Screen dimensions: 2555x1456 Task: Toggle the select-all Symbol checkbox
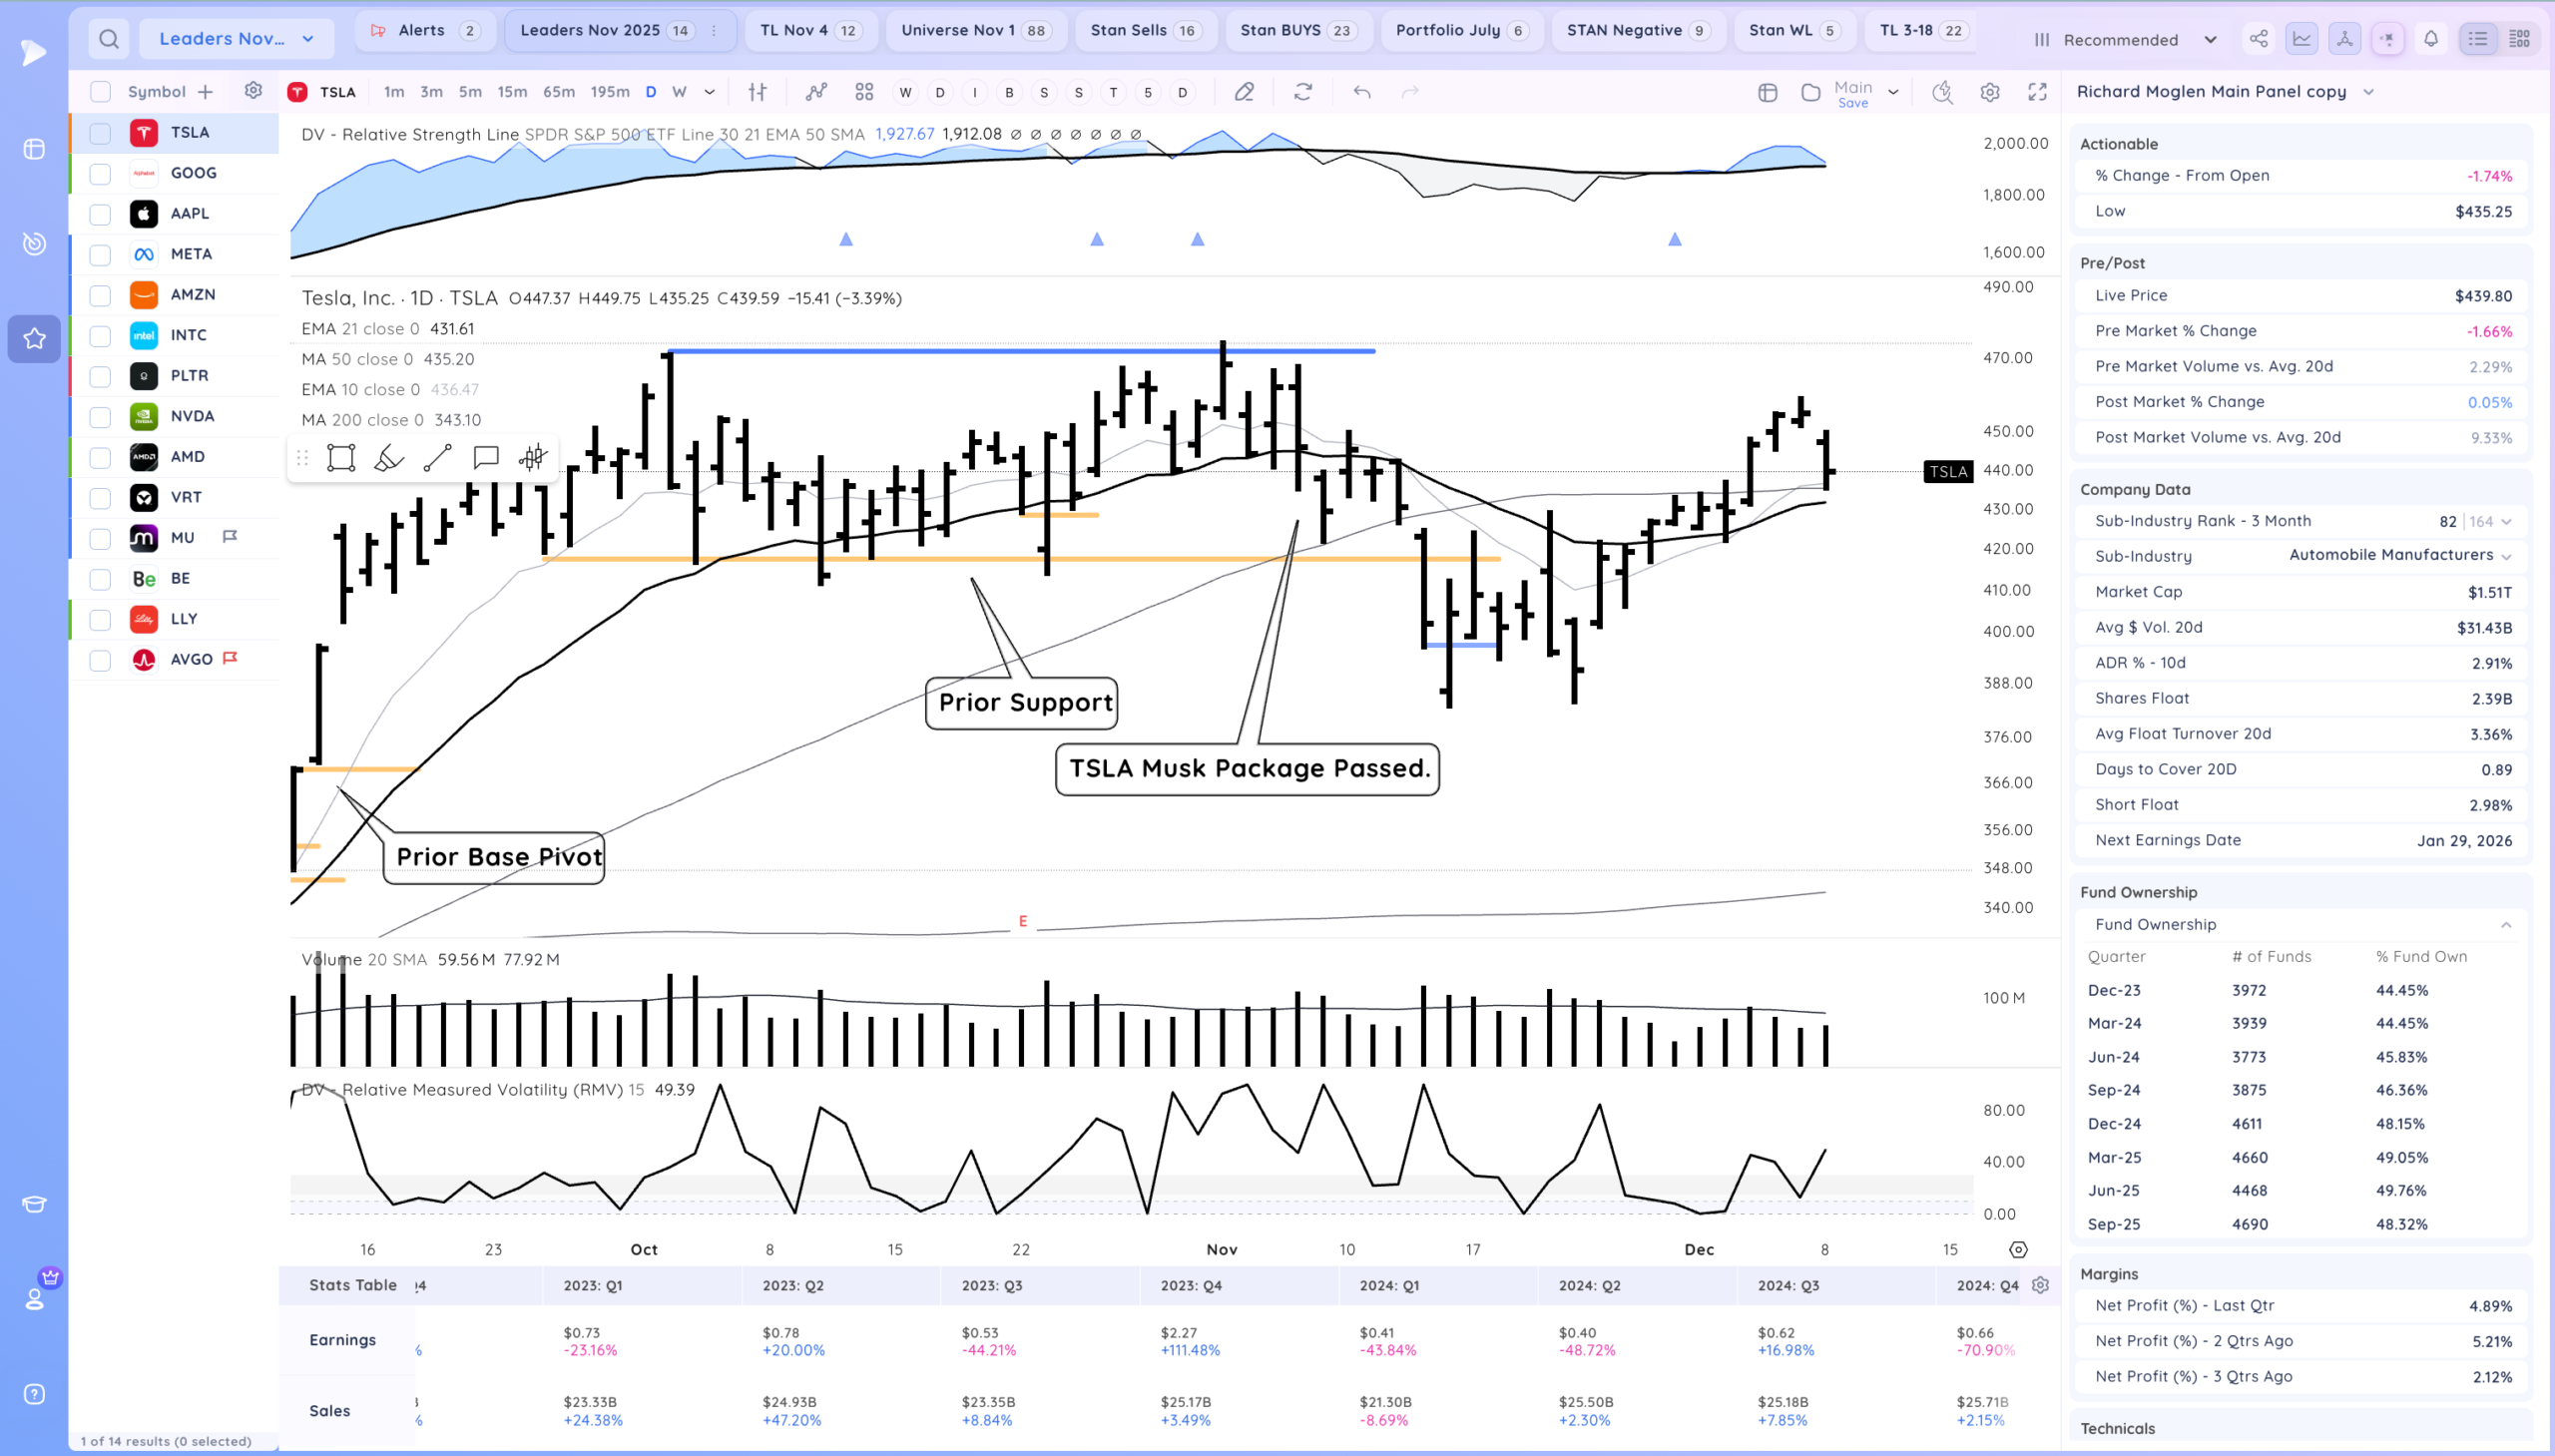click(100, 92)
